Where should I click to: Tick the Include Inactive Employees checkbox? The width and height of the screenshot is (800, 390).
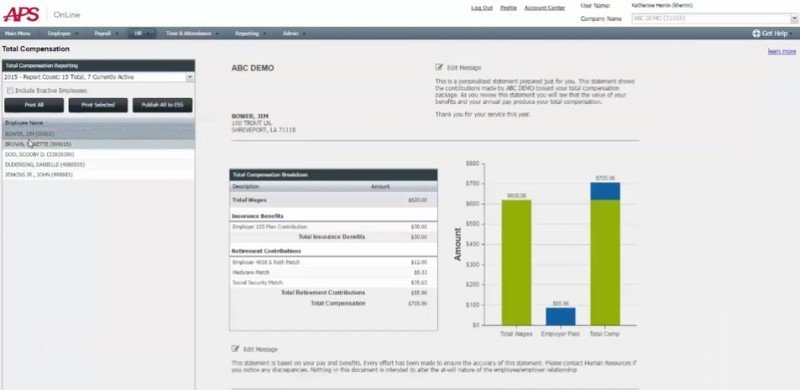click(10, 91)
